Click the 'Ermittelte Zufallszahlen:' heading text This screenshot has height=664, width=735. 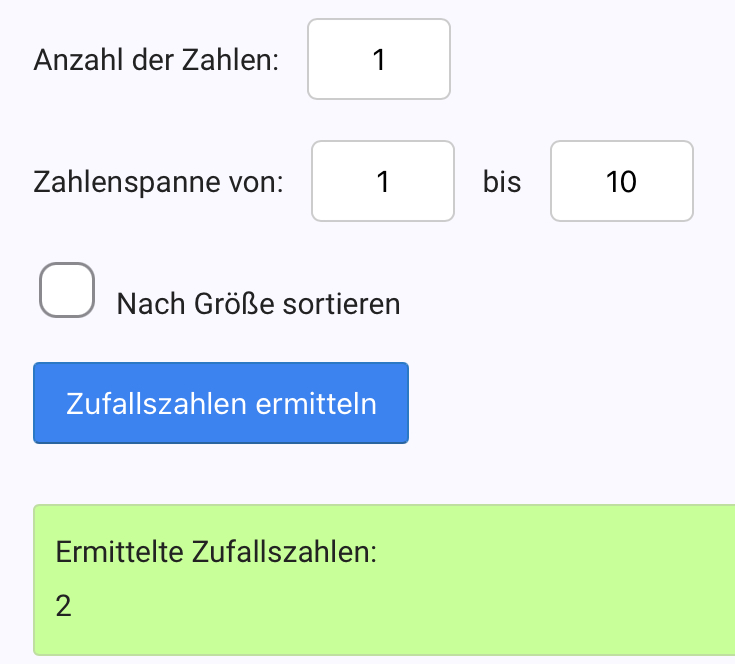(216, 551)
